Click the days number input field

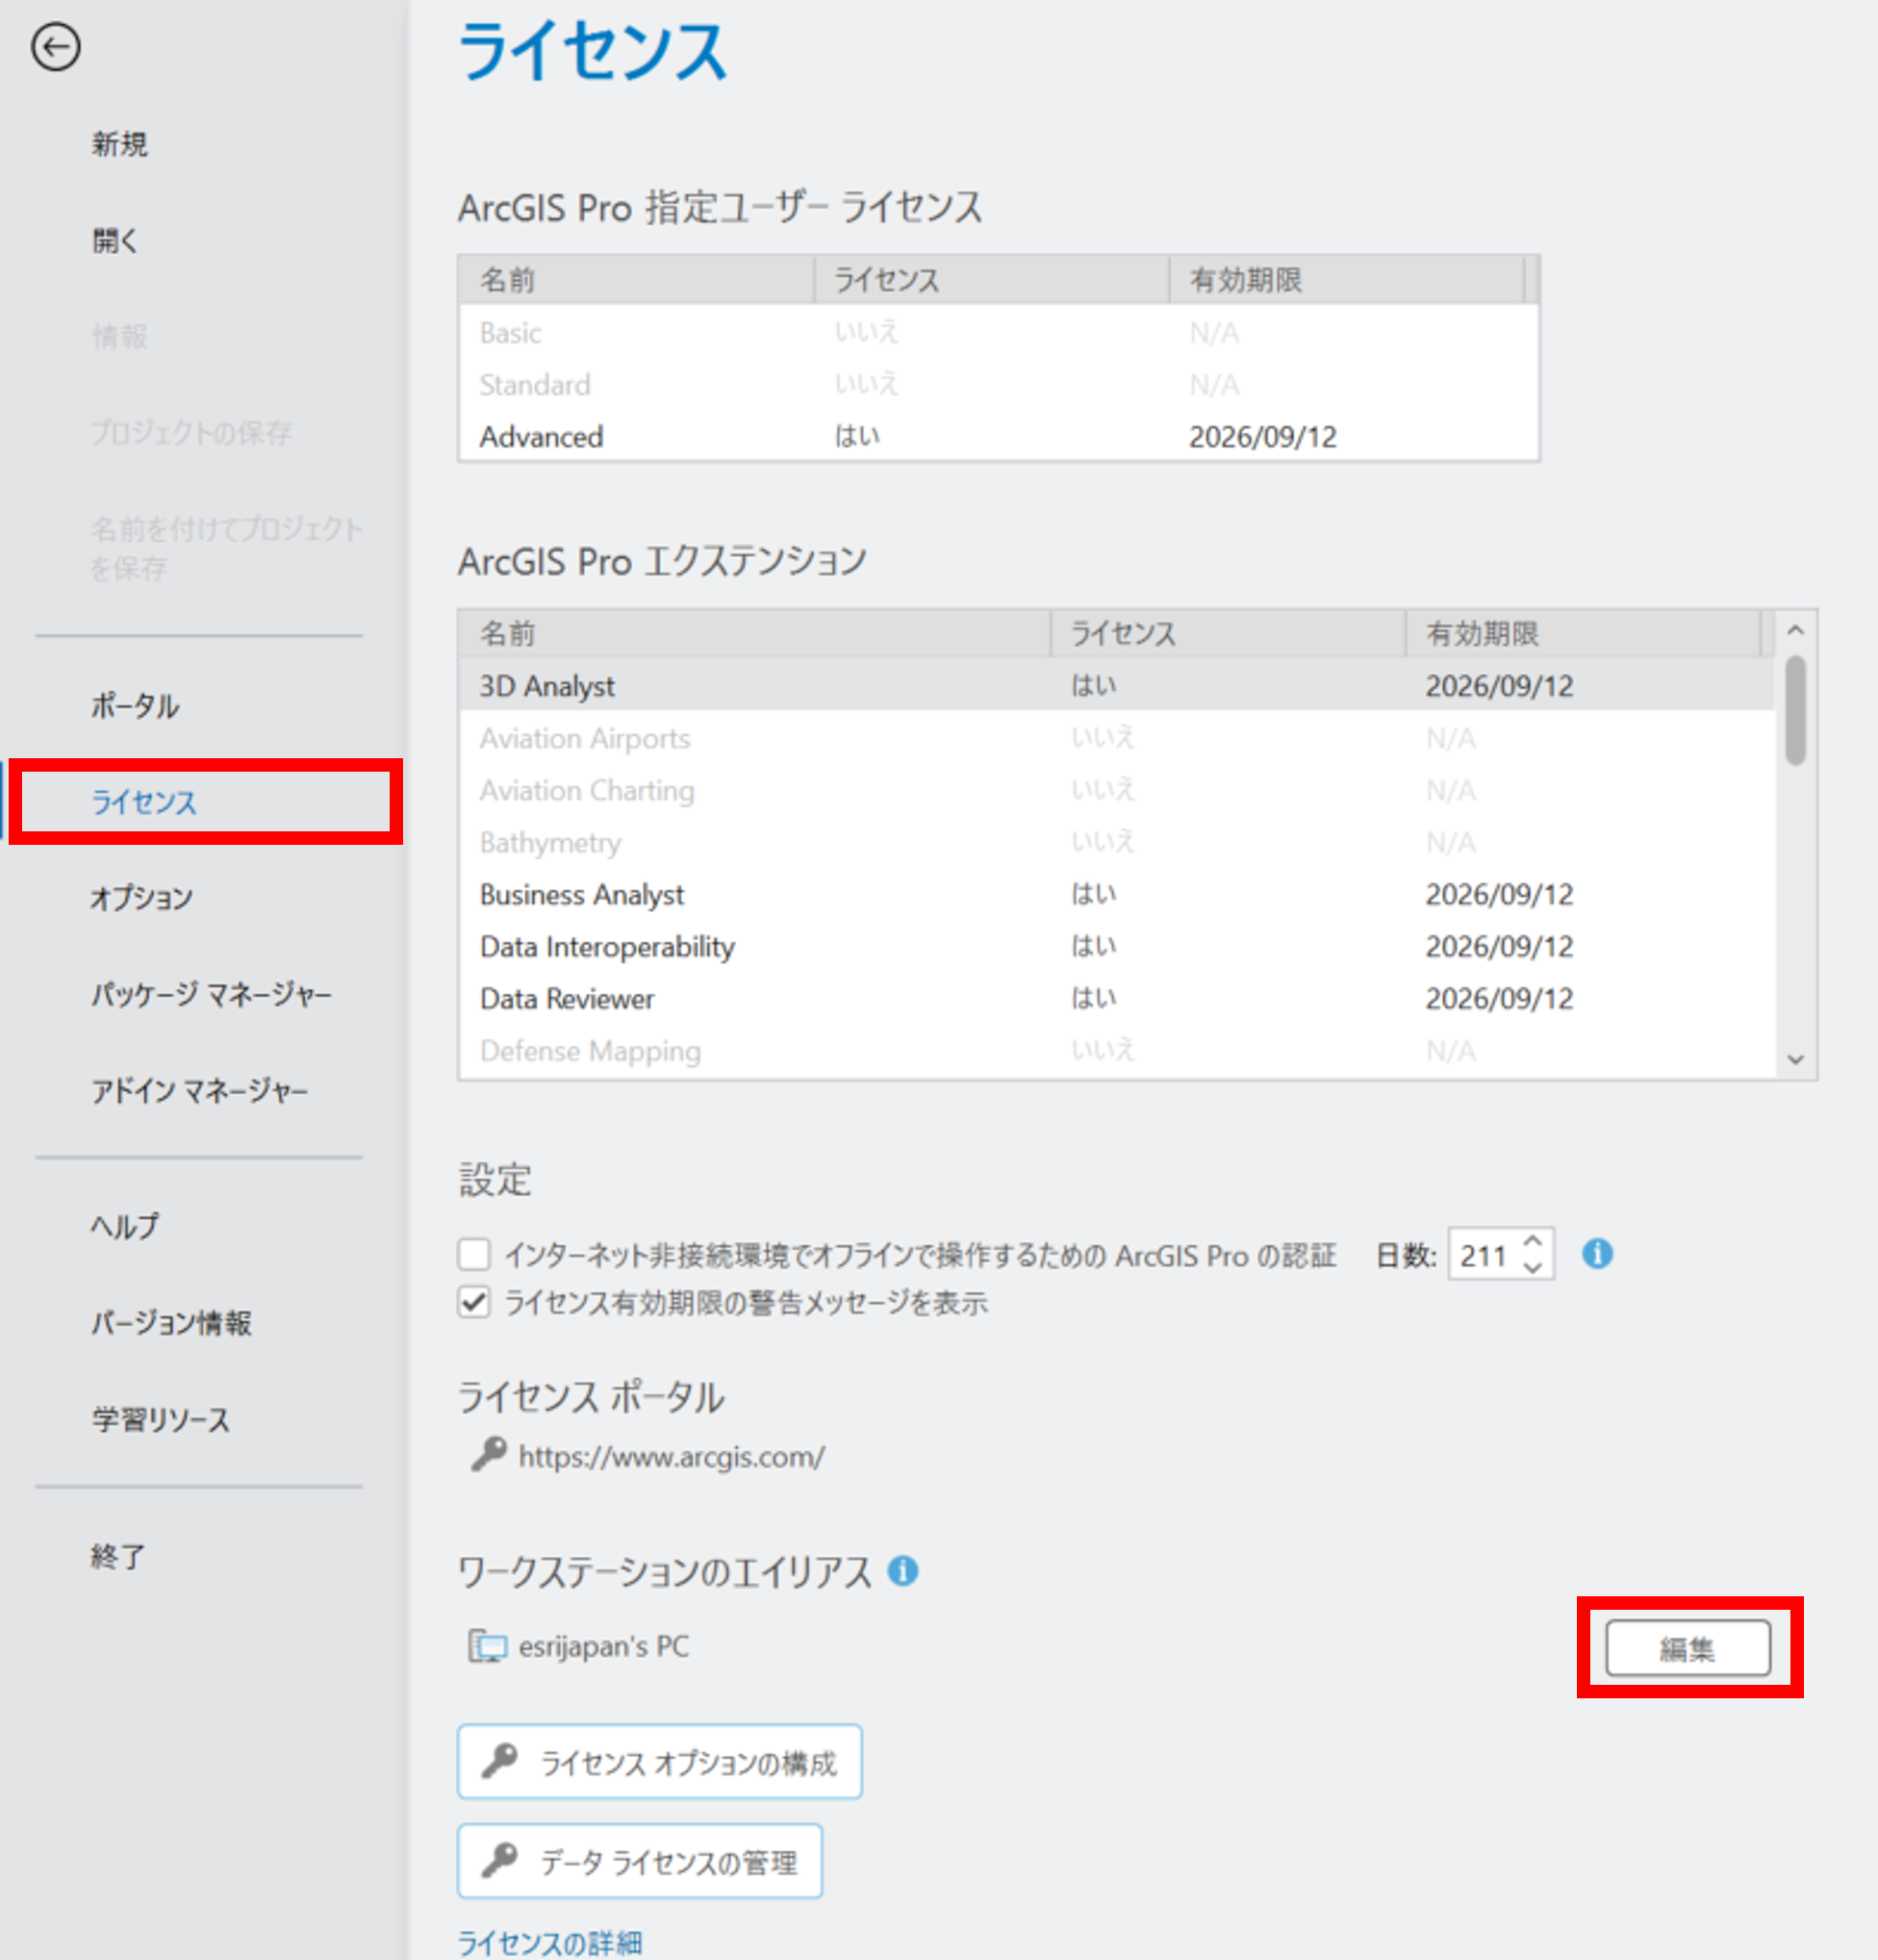1483,1254
